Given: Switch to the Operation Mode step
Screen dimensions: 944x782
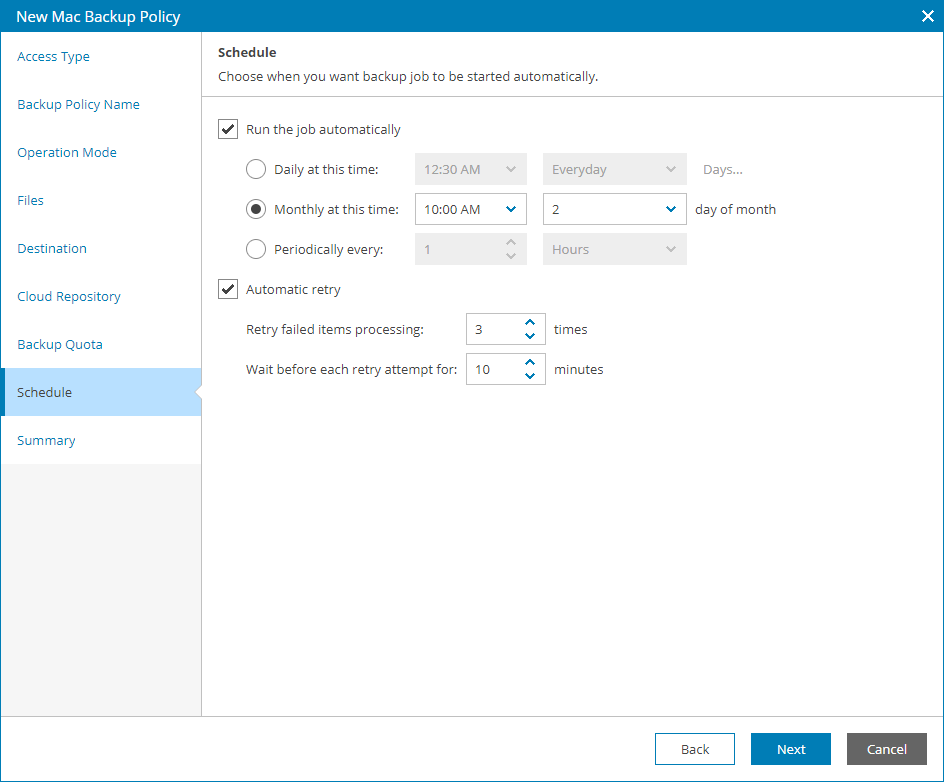Looking at the screenshot, I should click(x=67, y=152).
